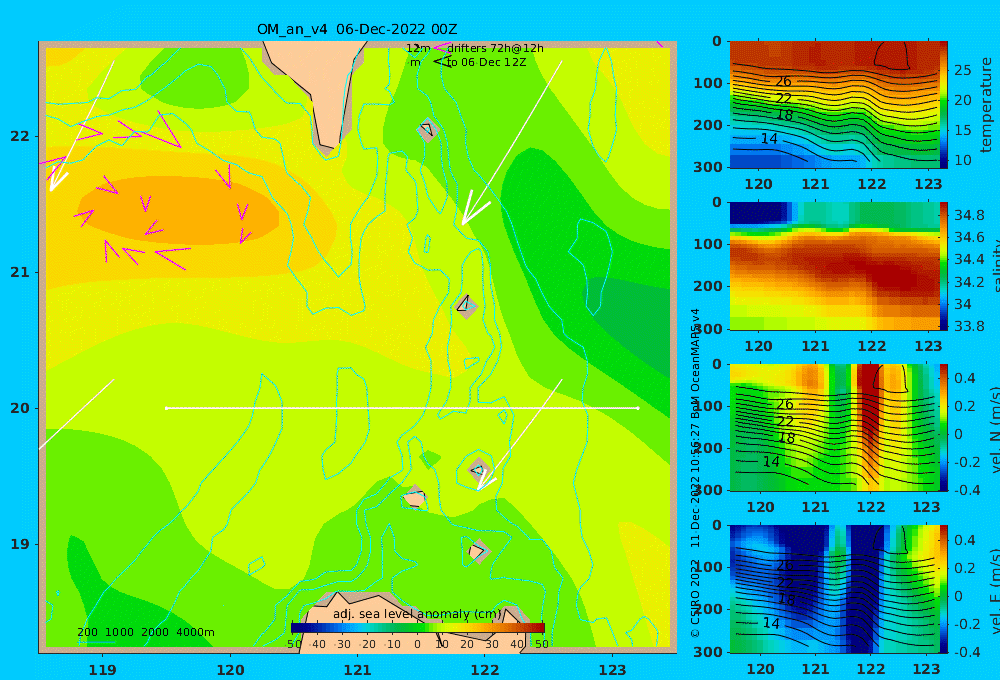Screen dimensions: 1000x680
Task: Click the 34.8 salinity scale value
Action: (969, 215)
